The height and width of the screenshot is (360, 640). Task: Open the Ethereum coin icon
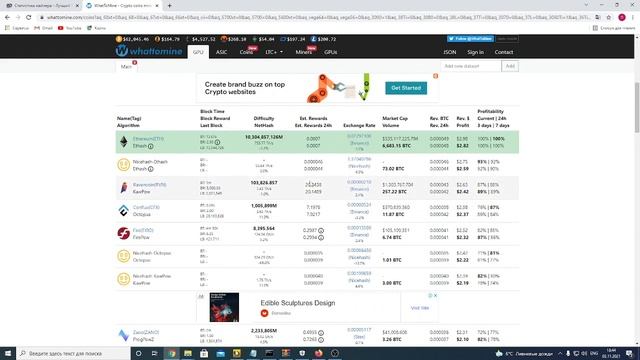[124, 142]
